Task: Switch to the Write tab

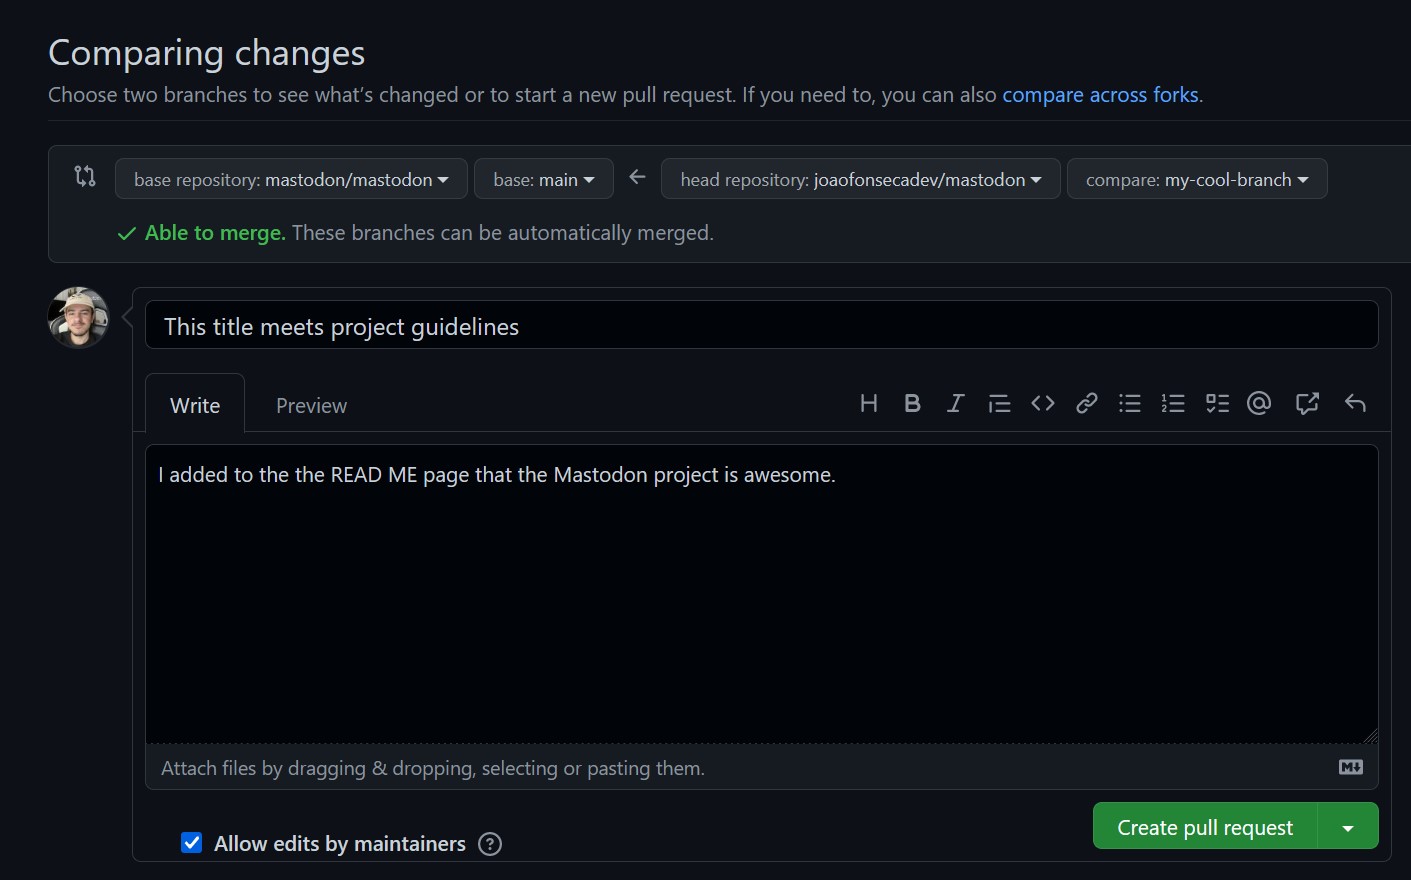Action: tap(195, 404)
